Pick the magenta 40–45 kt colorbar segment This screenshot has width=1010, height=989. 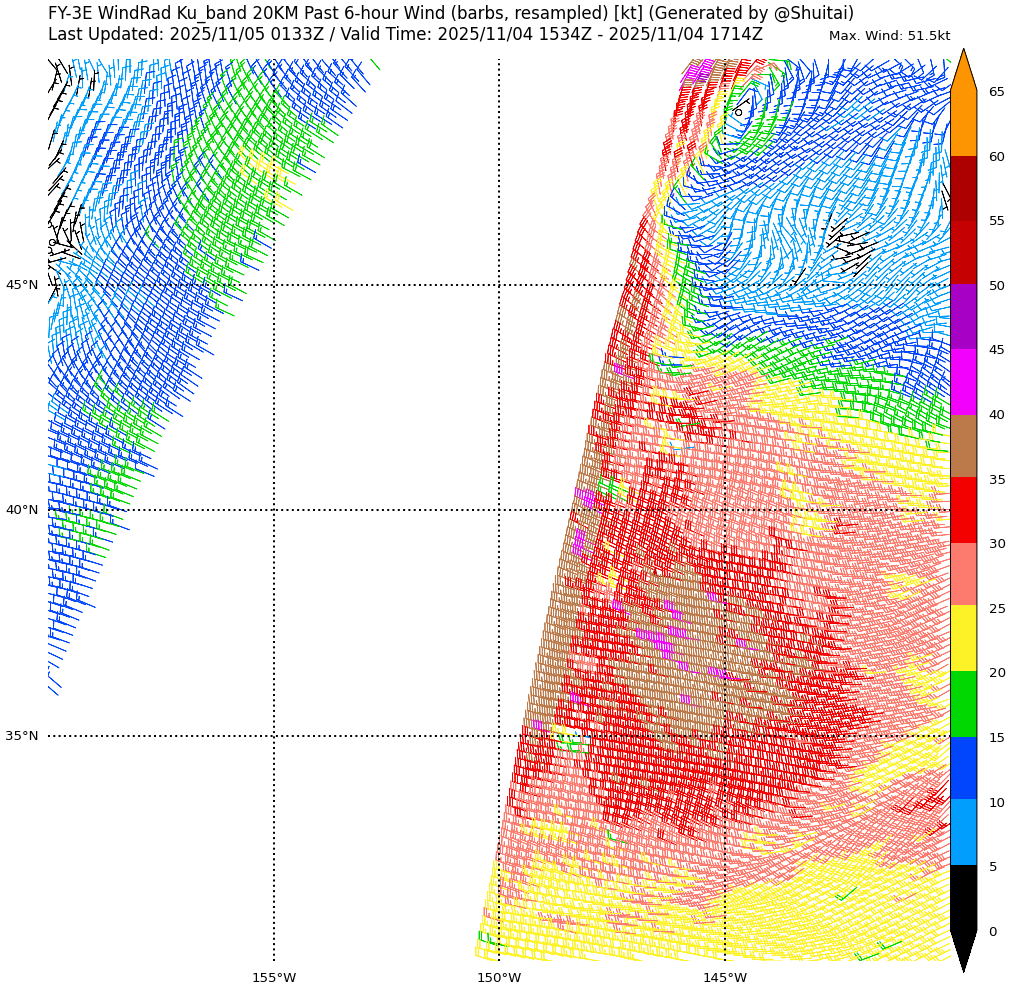pos(963,382)
